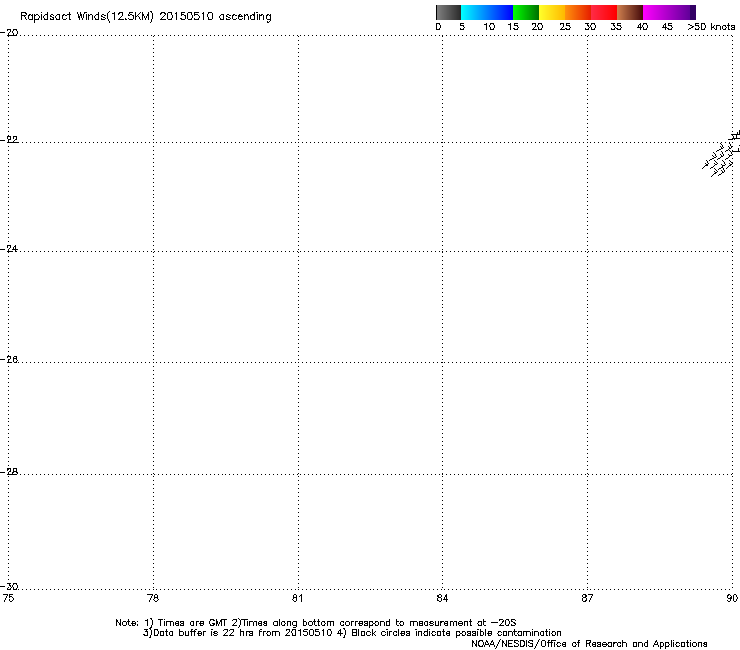The width and height of the screenshot is (740, 650).
Task: Click the '-30' latitude axis label
Action: 9,587
